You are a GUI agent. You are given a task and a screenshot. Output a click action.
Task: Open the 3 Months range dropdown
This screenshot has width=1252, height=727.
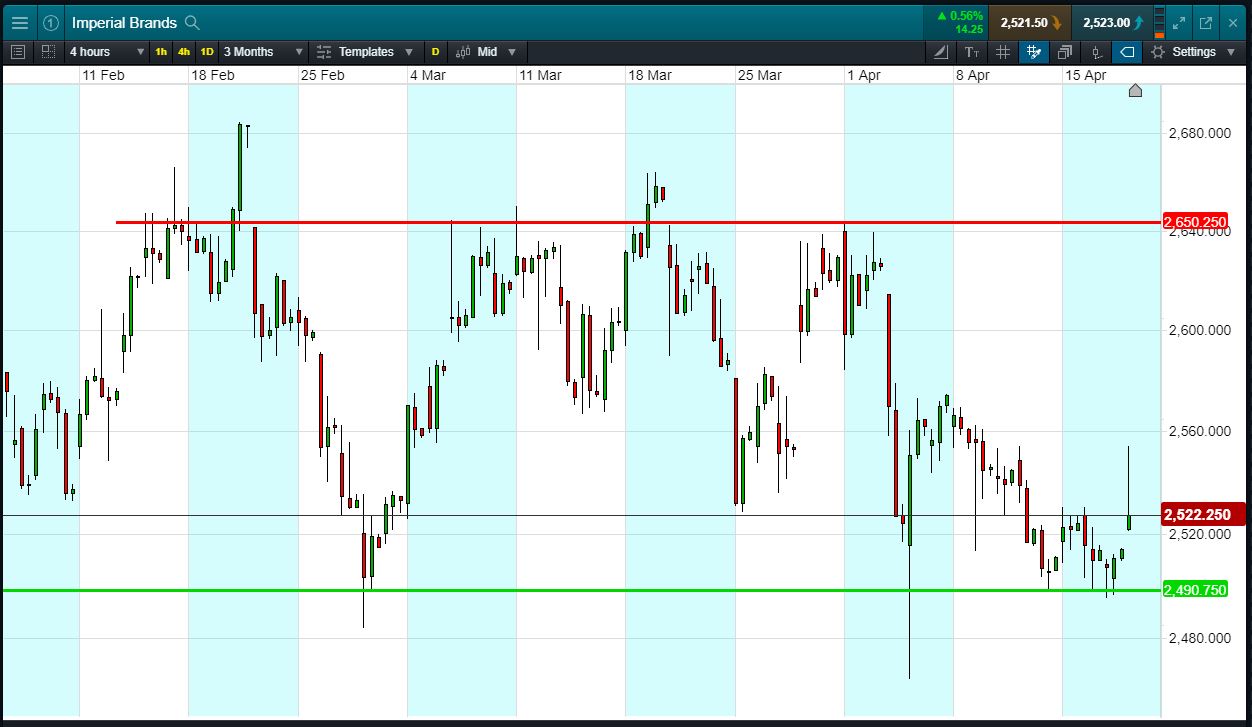coord(264,52)
